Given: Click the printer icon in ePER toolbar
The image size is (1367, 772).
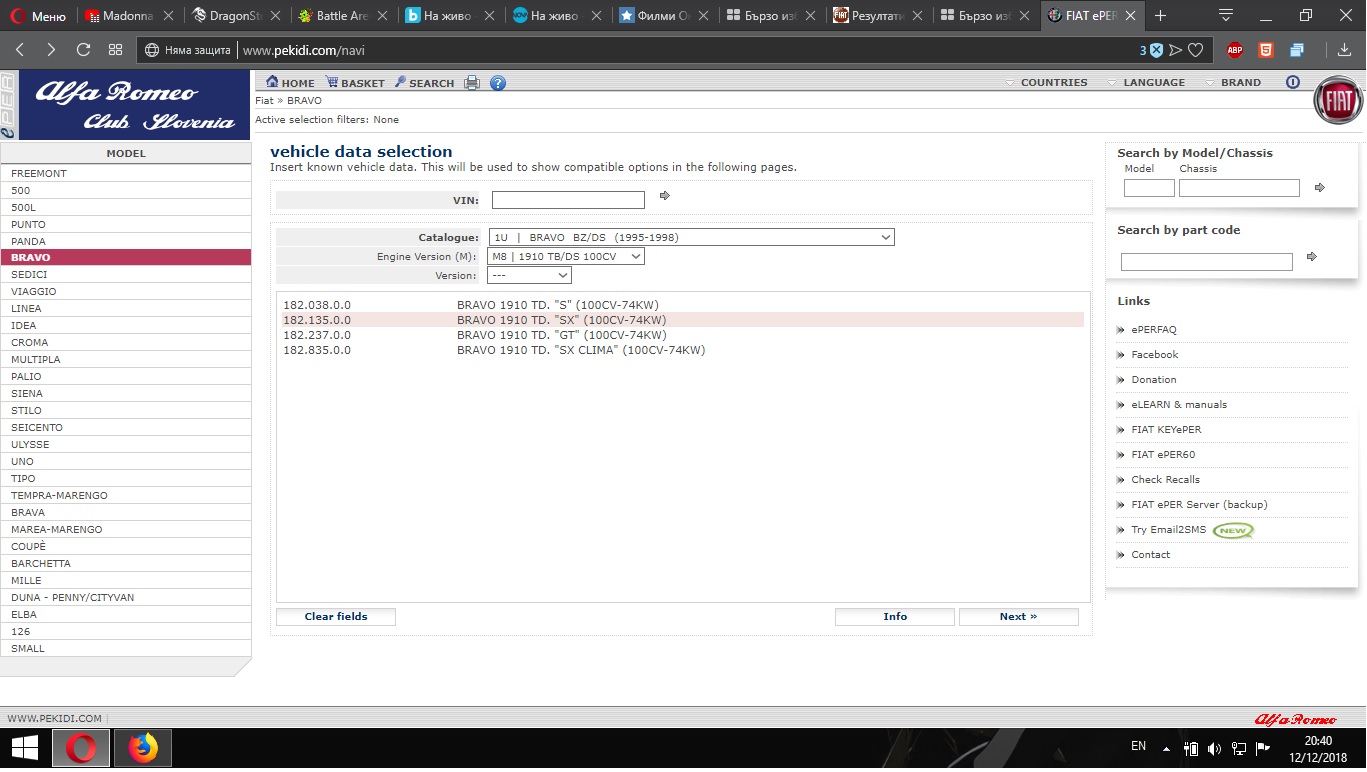Looking at the screenshot, I should [472, 83].
